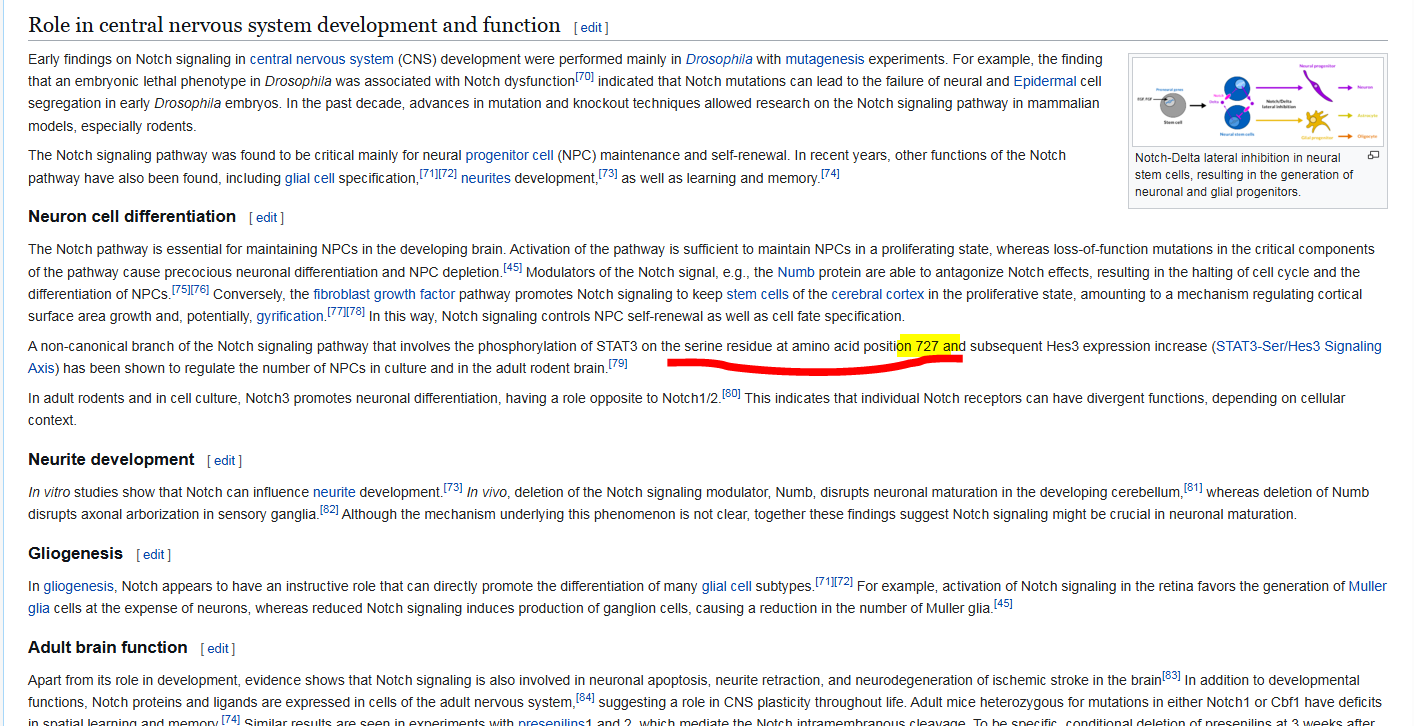Open citation 81 after 'developing cerebellum'
Viewport: 1414px width, 726px height.
point(1193,487)
